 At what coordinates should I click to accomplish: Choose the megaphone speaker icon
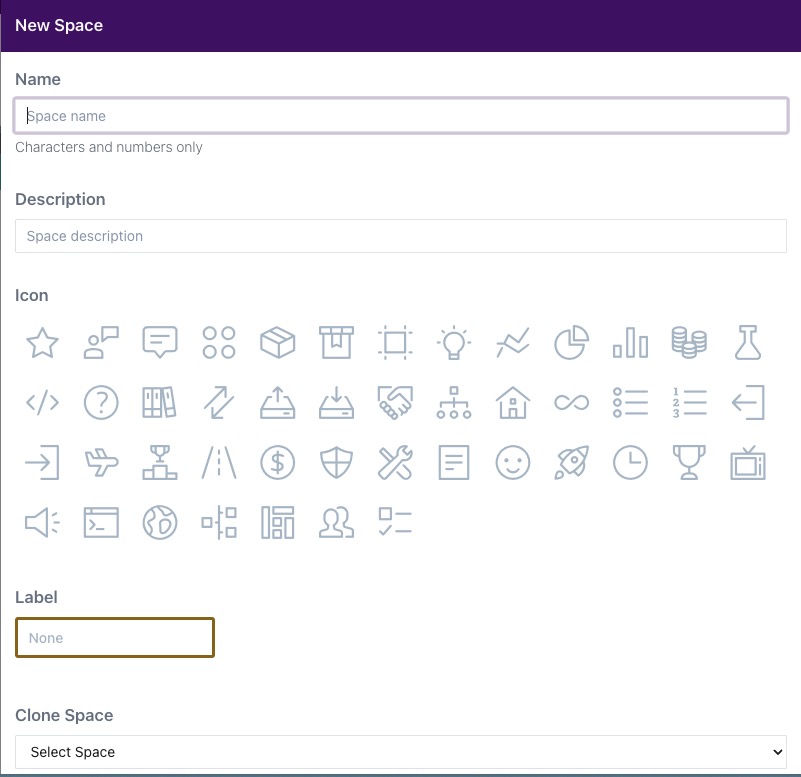(42, 522)
